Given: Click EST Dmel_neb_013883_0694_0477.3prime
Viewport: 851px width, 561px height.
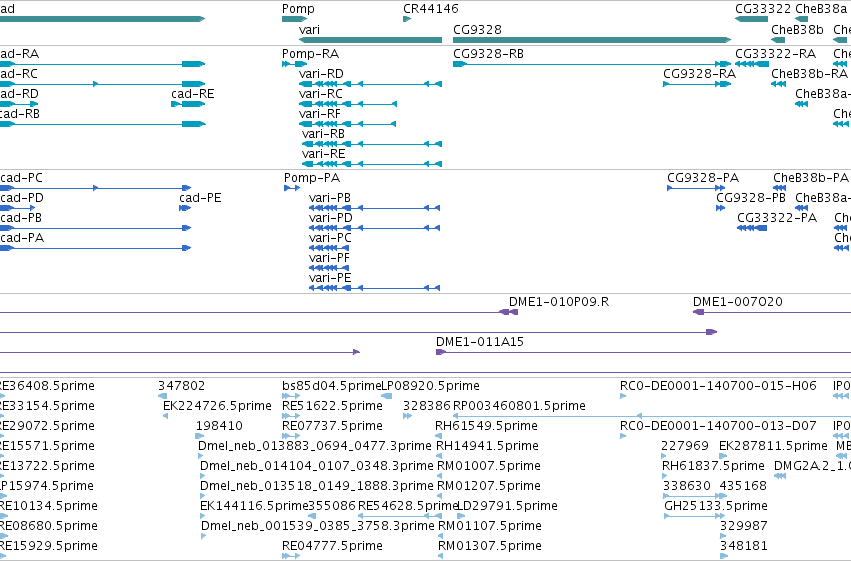Looking at the screenshot, I should pyautogui.click(x=315, y=447).
